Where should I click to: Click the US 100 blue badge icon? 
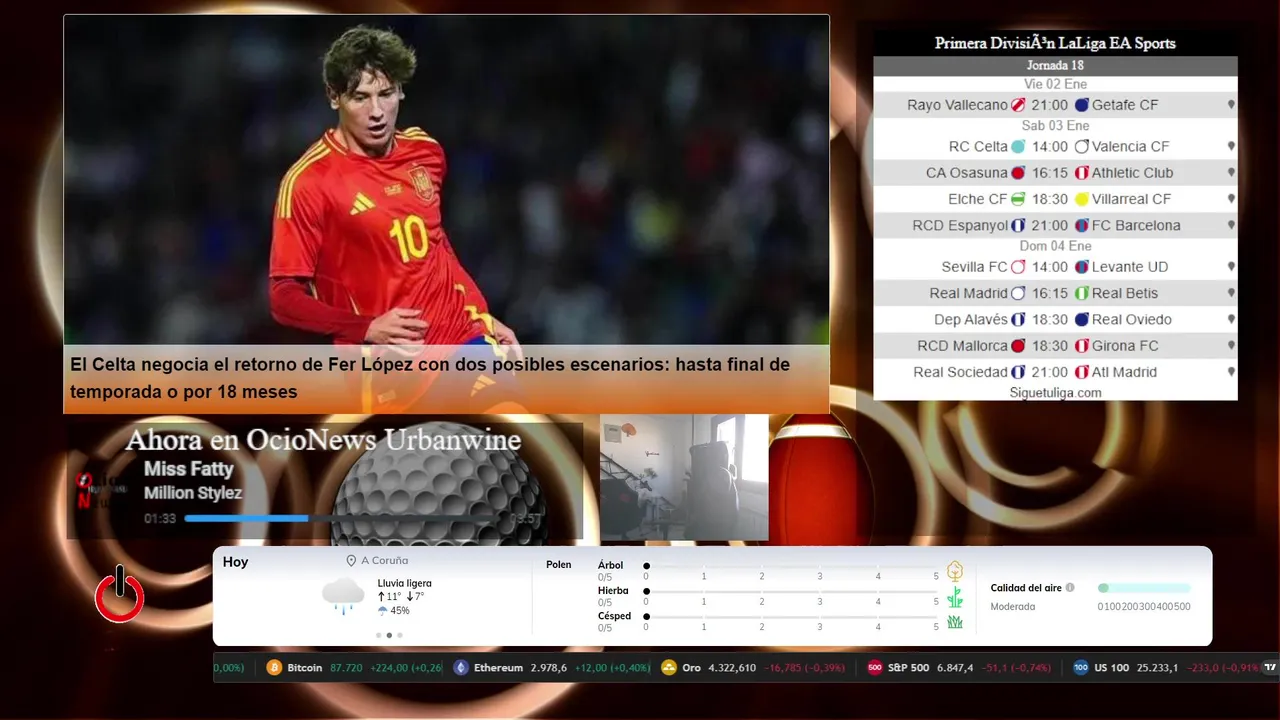(1081, 667)
